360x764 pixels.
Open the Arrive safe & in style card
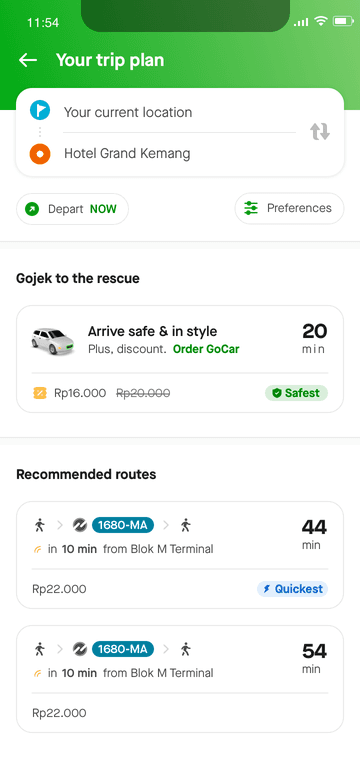(180, 359)
